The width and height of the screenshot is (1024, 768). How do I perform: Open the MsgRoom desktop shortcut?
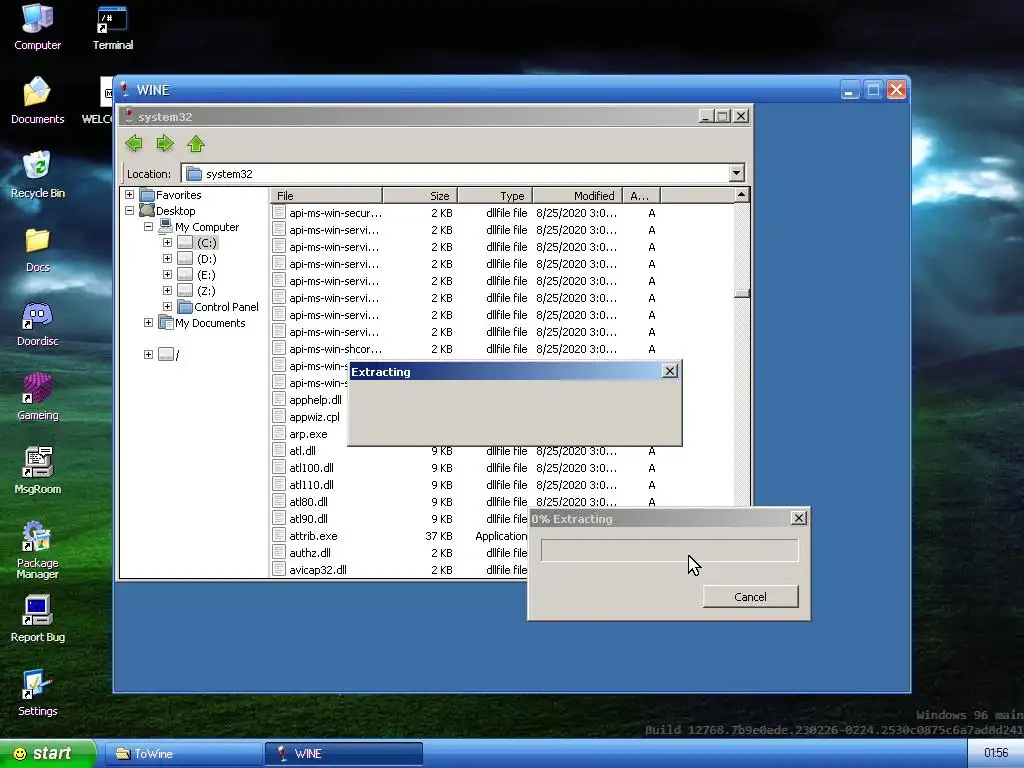tap(37, 471)
